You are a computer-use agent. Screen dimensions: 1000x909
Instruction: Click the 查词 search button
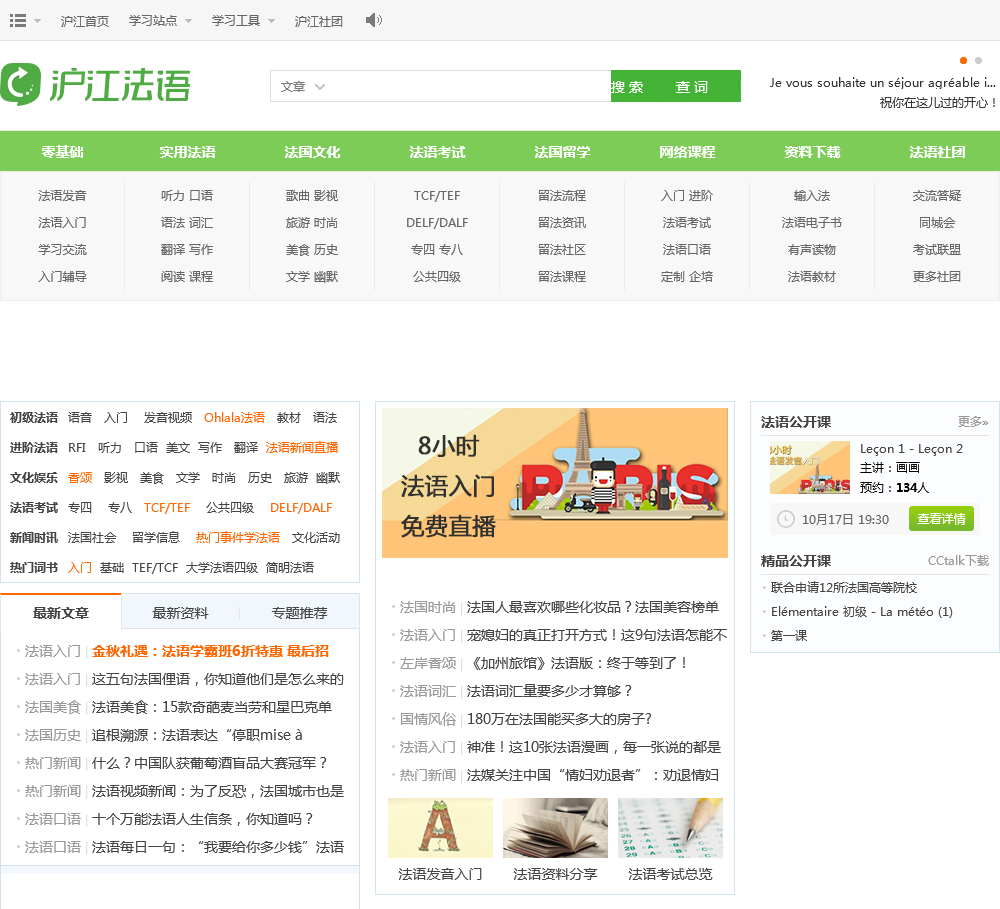tap(692, 87)
